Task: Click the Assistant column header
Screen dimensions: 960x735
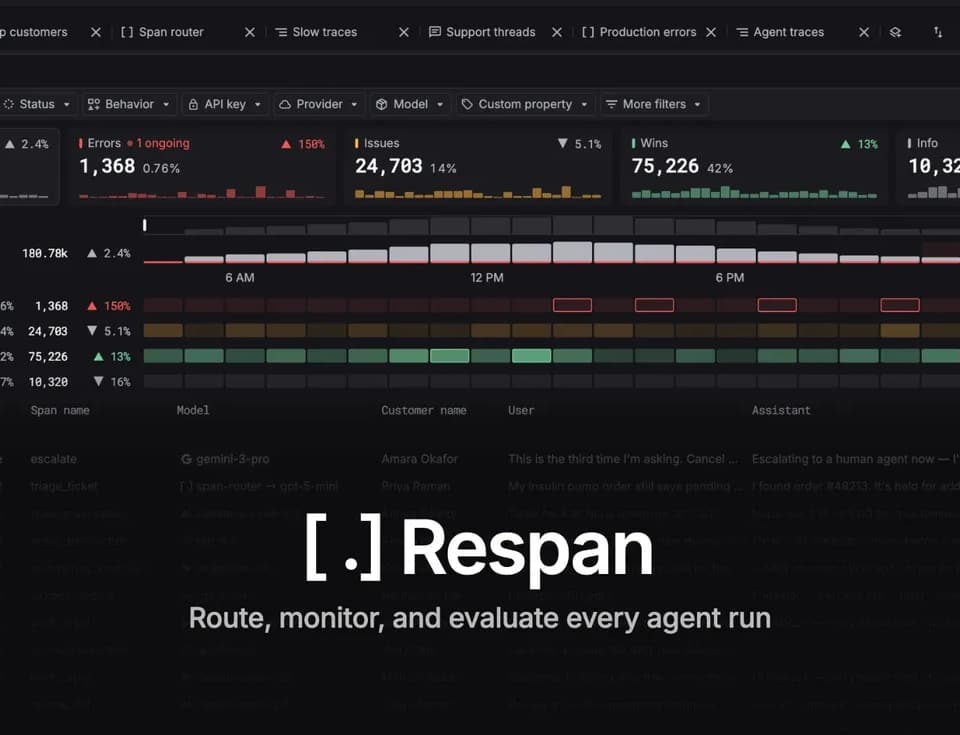Action: coord(781,410)
